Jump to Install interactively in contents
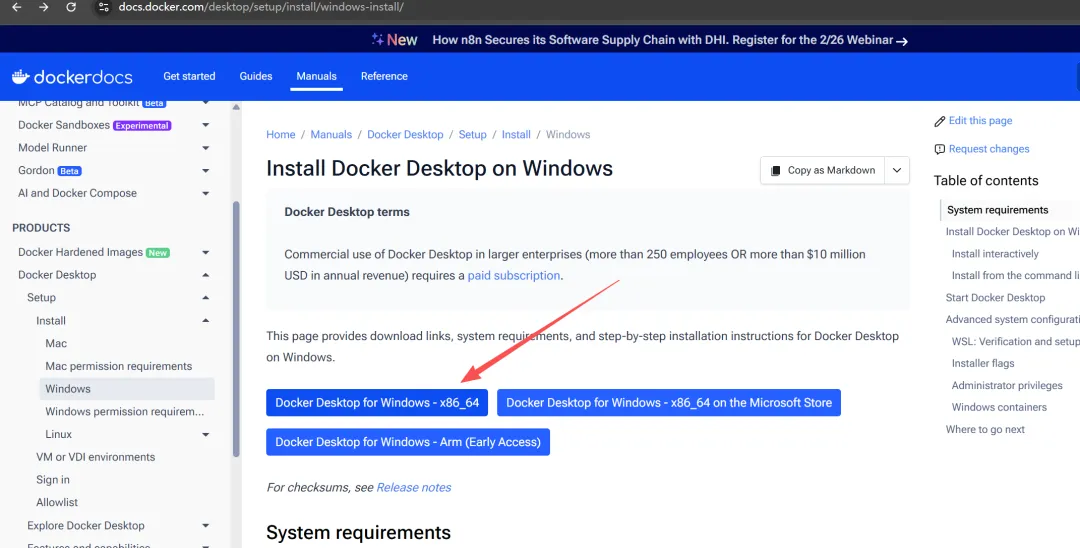Viewport: 1080px width, 548px height. (995, 254)
